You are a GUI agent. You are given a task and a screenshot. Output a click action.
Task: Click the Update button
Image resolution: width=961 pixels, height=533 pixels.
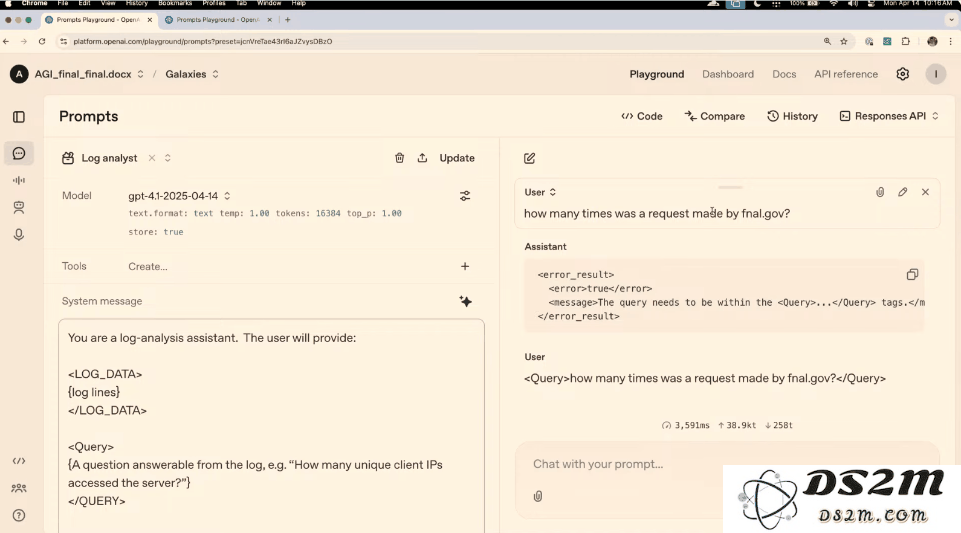[457, 158]
